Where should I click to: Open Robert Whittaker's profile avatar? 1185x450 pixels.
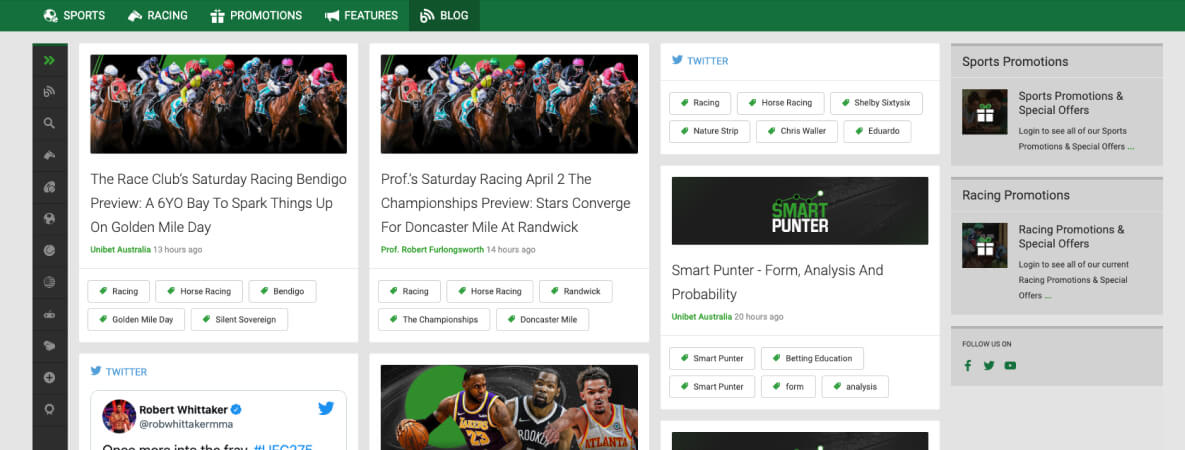tap(119, 416)
